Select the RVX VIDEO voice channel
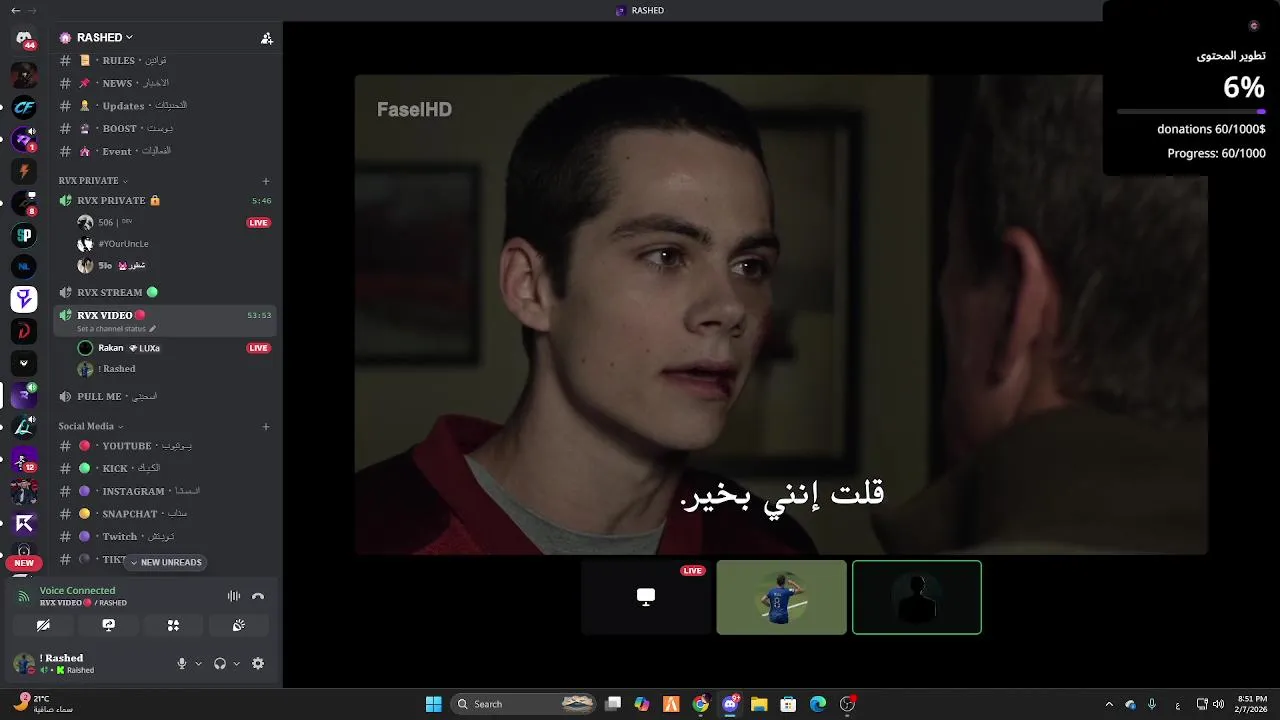This screenshot has height=720, width=1280. [165, 320]
